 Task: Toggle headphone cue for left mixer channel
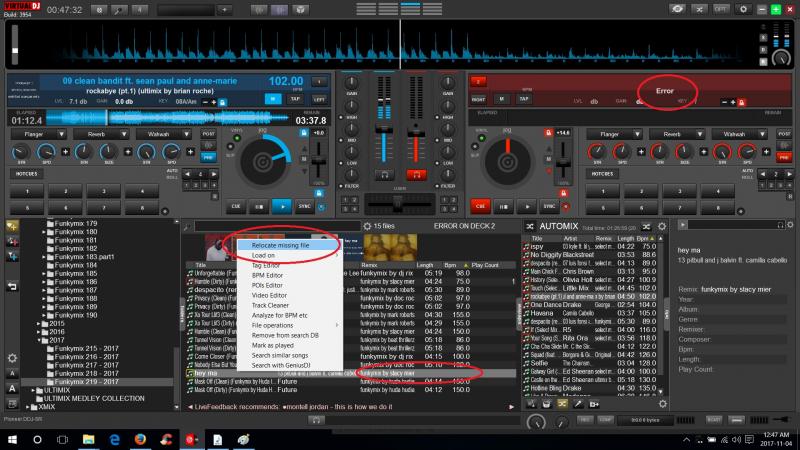click(x=384, y=175)
